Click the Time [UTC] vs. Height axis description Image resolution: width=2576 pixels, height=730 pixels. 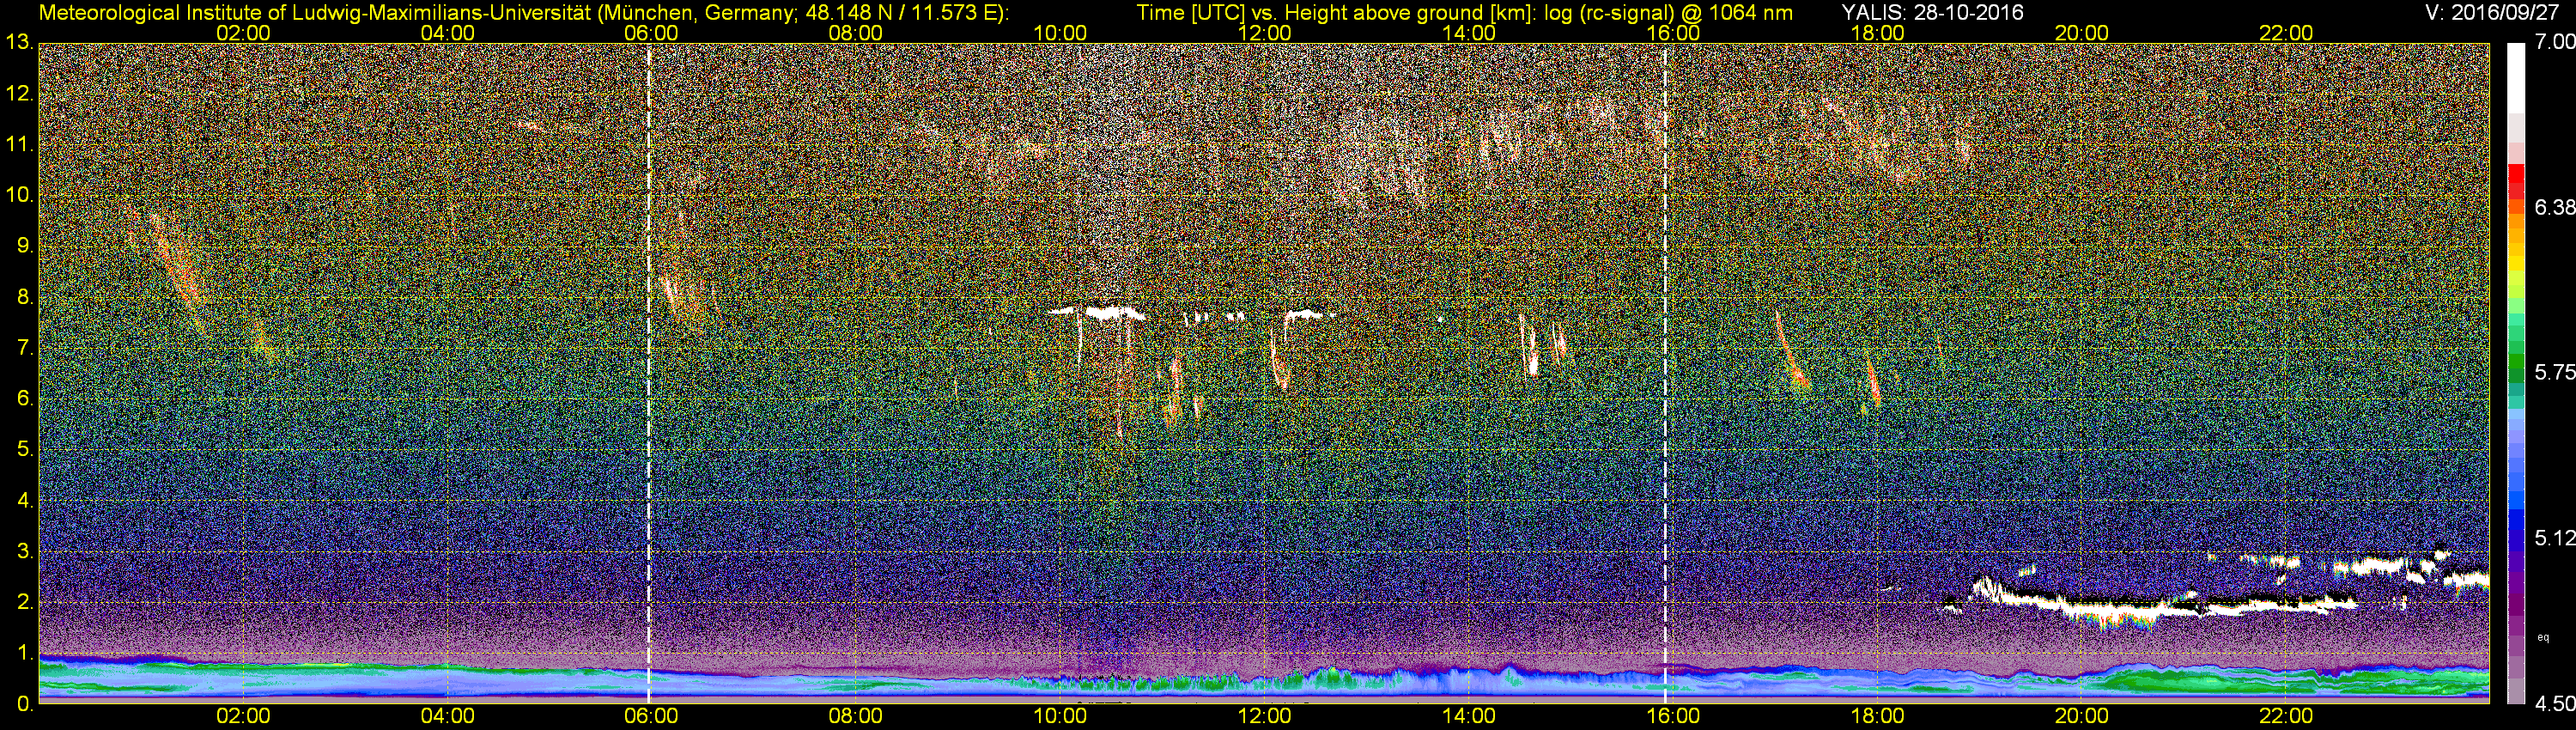click(x=1464, y=12)
